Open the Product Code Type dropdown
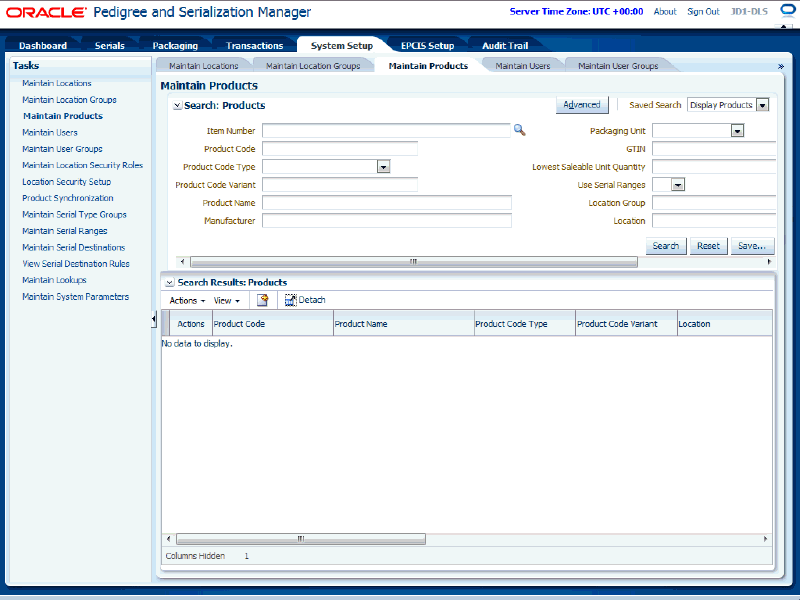Screen dimensions: 800x600 coord(384,167)
